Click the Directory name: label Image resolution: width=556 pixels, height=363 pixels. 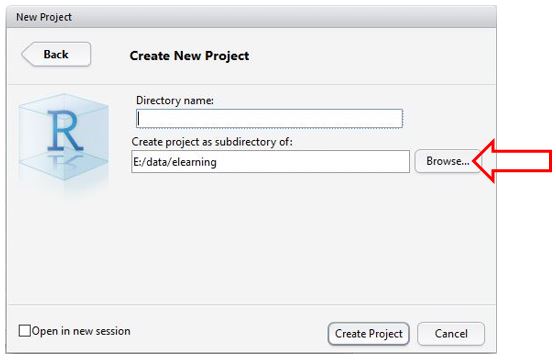[175, 100]
